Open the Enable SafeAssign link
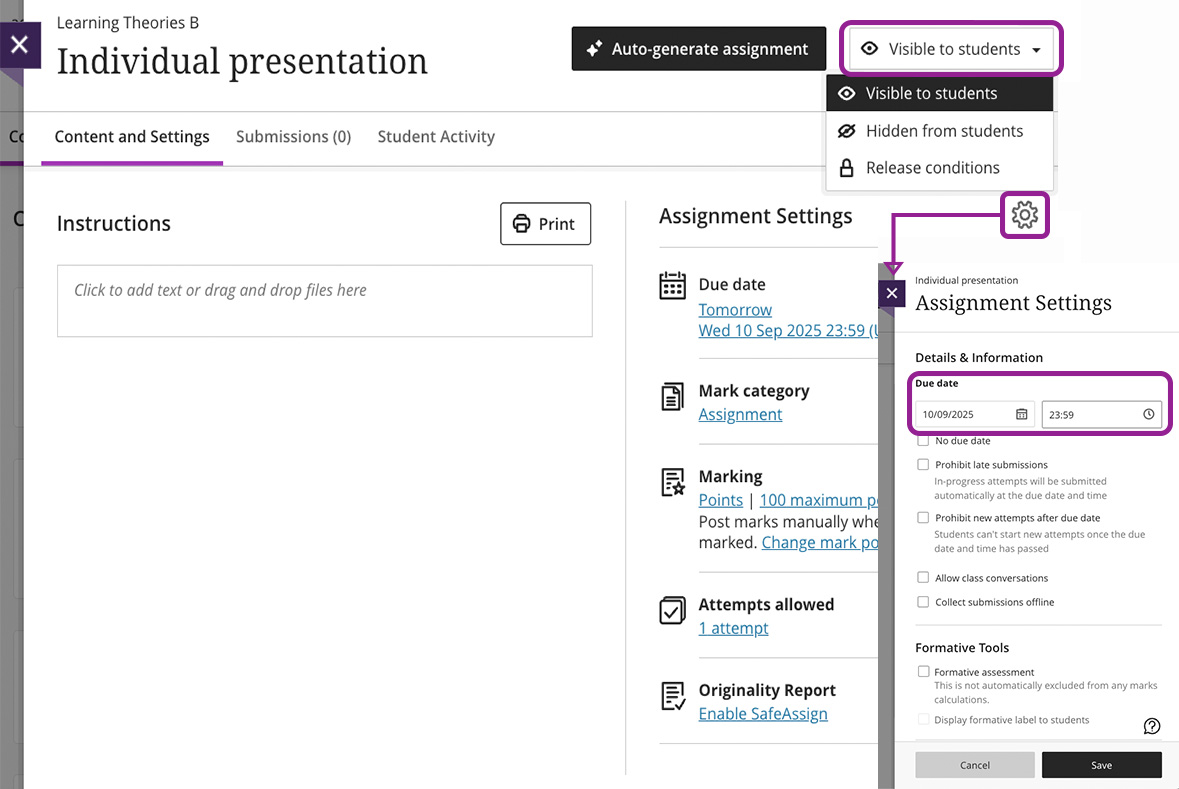Viewport: 1179px width, 789px height. (x=763, y=713)
